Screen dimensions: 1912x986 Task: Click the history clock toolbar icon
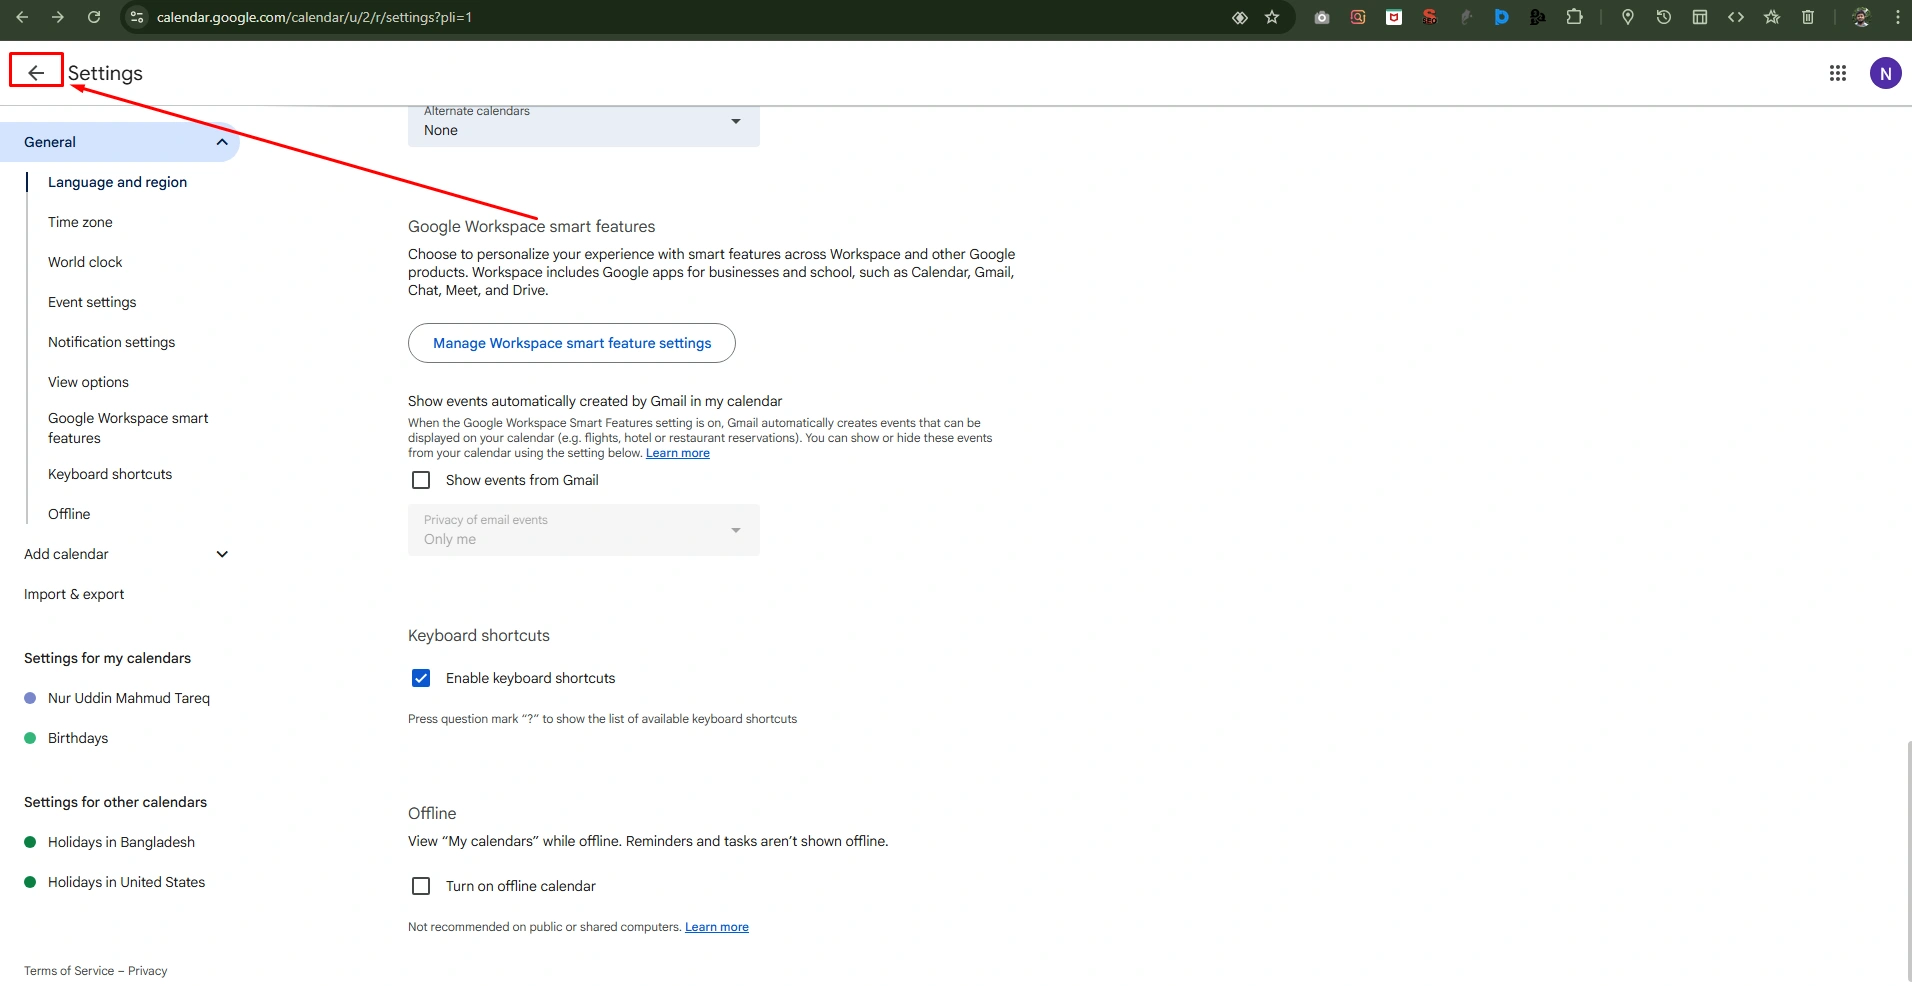1664,17
